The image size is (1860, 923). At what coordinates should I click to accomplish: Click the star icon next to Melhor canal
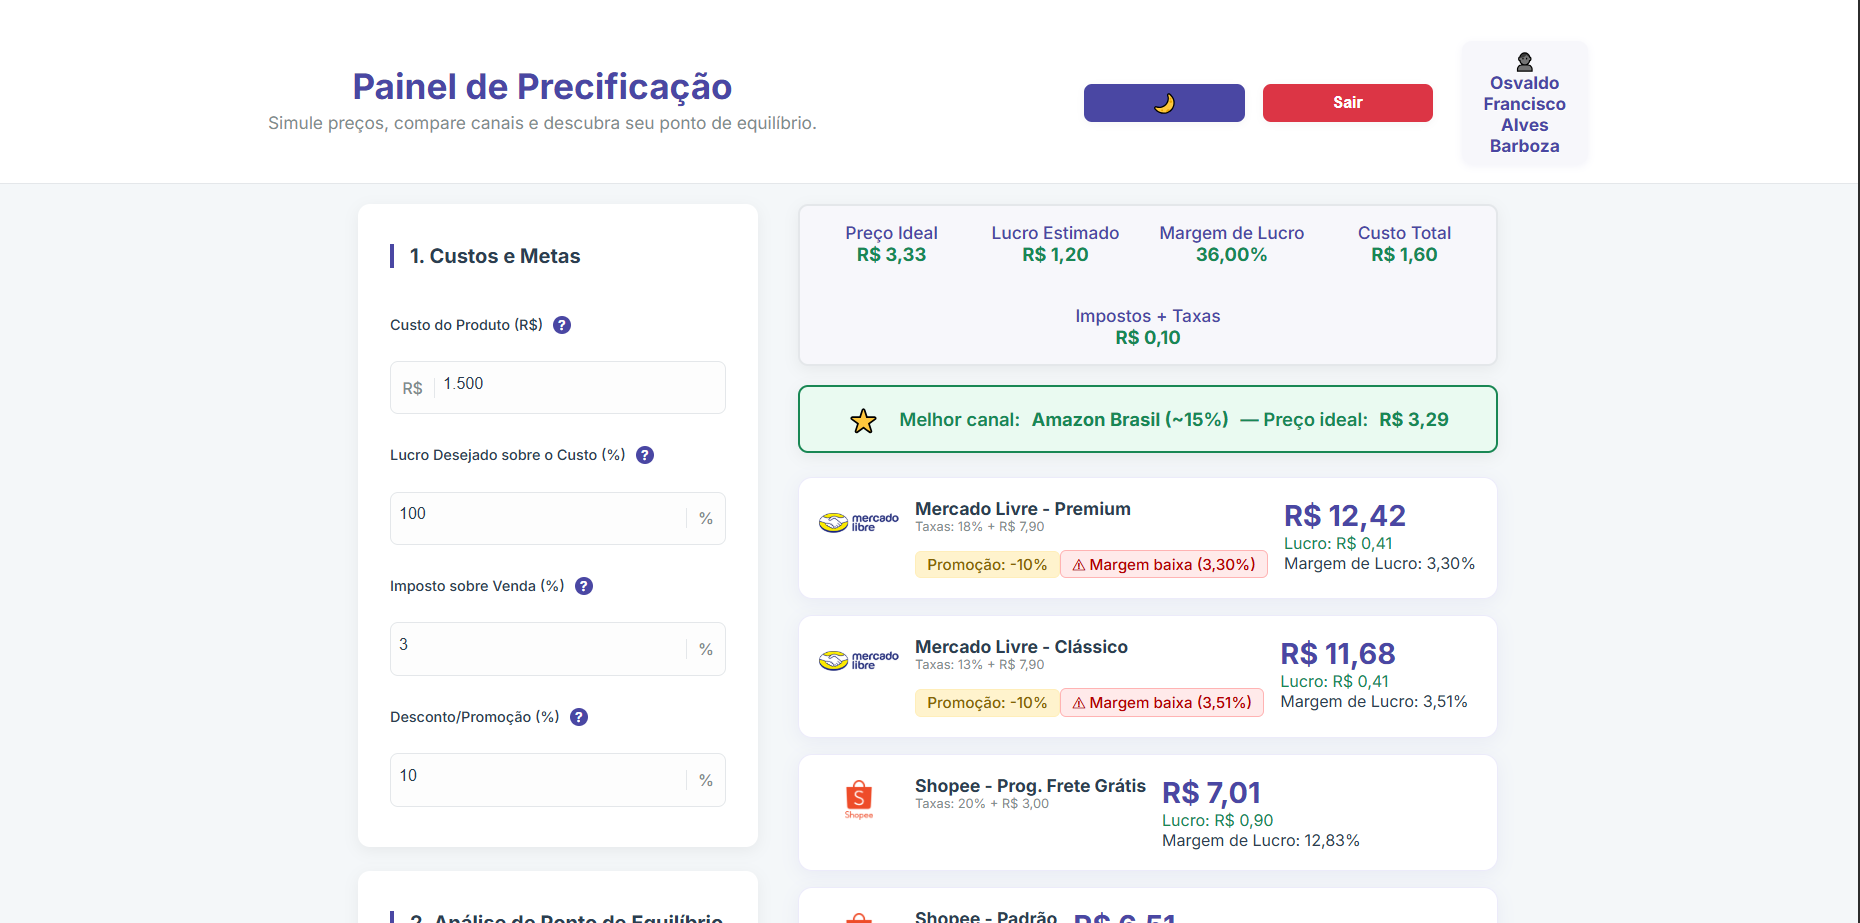(862, 420)
